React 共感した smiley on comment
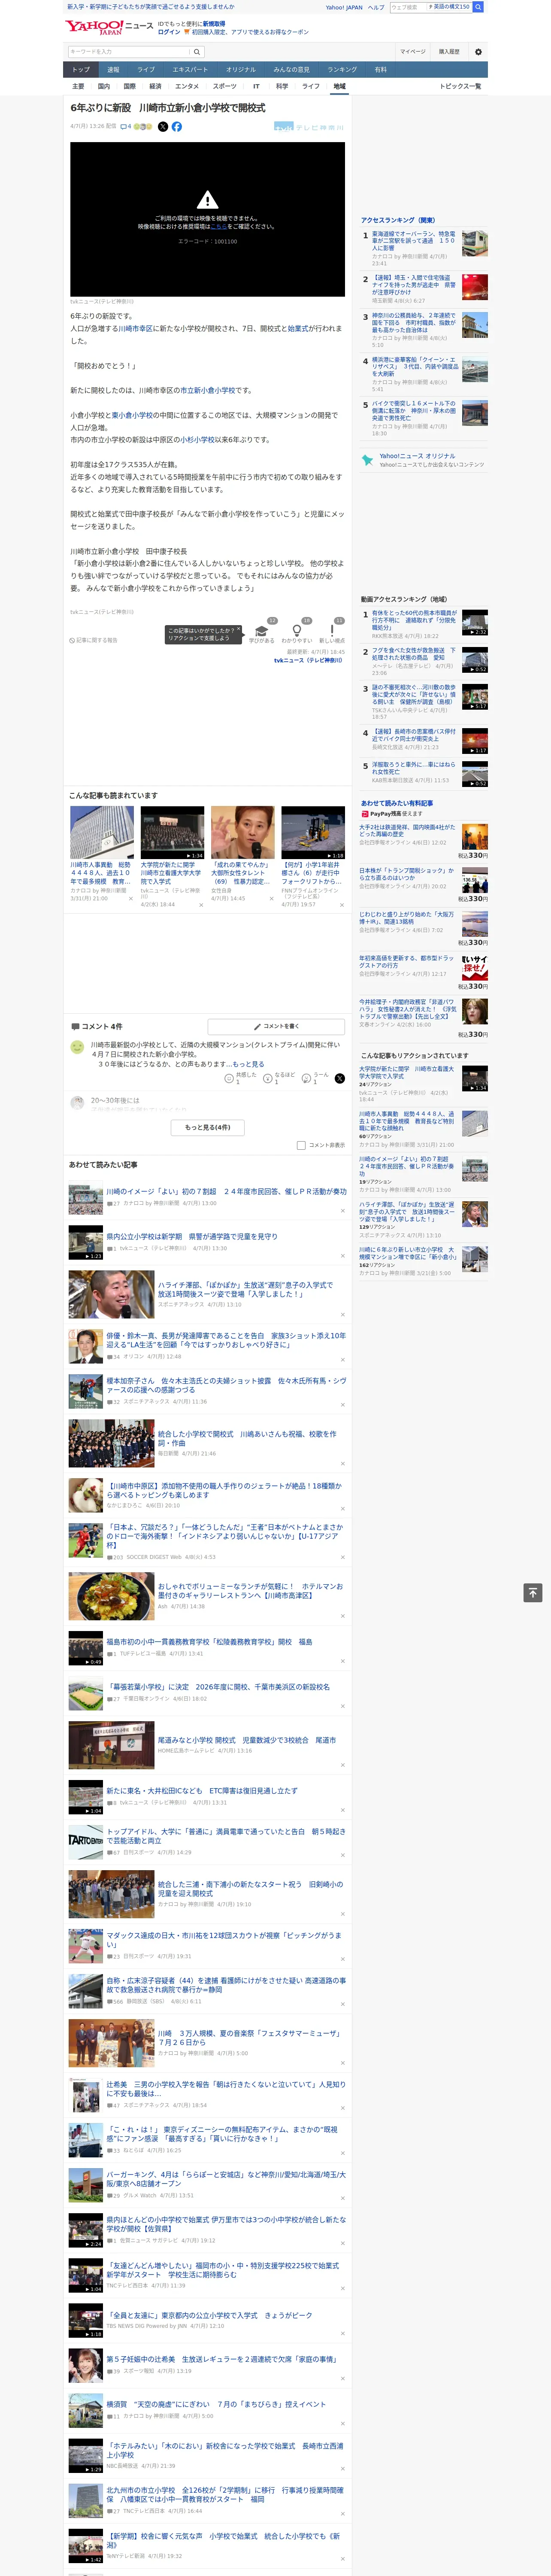Screen dimensions: 551x2576 tap(229, 1079)
